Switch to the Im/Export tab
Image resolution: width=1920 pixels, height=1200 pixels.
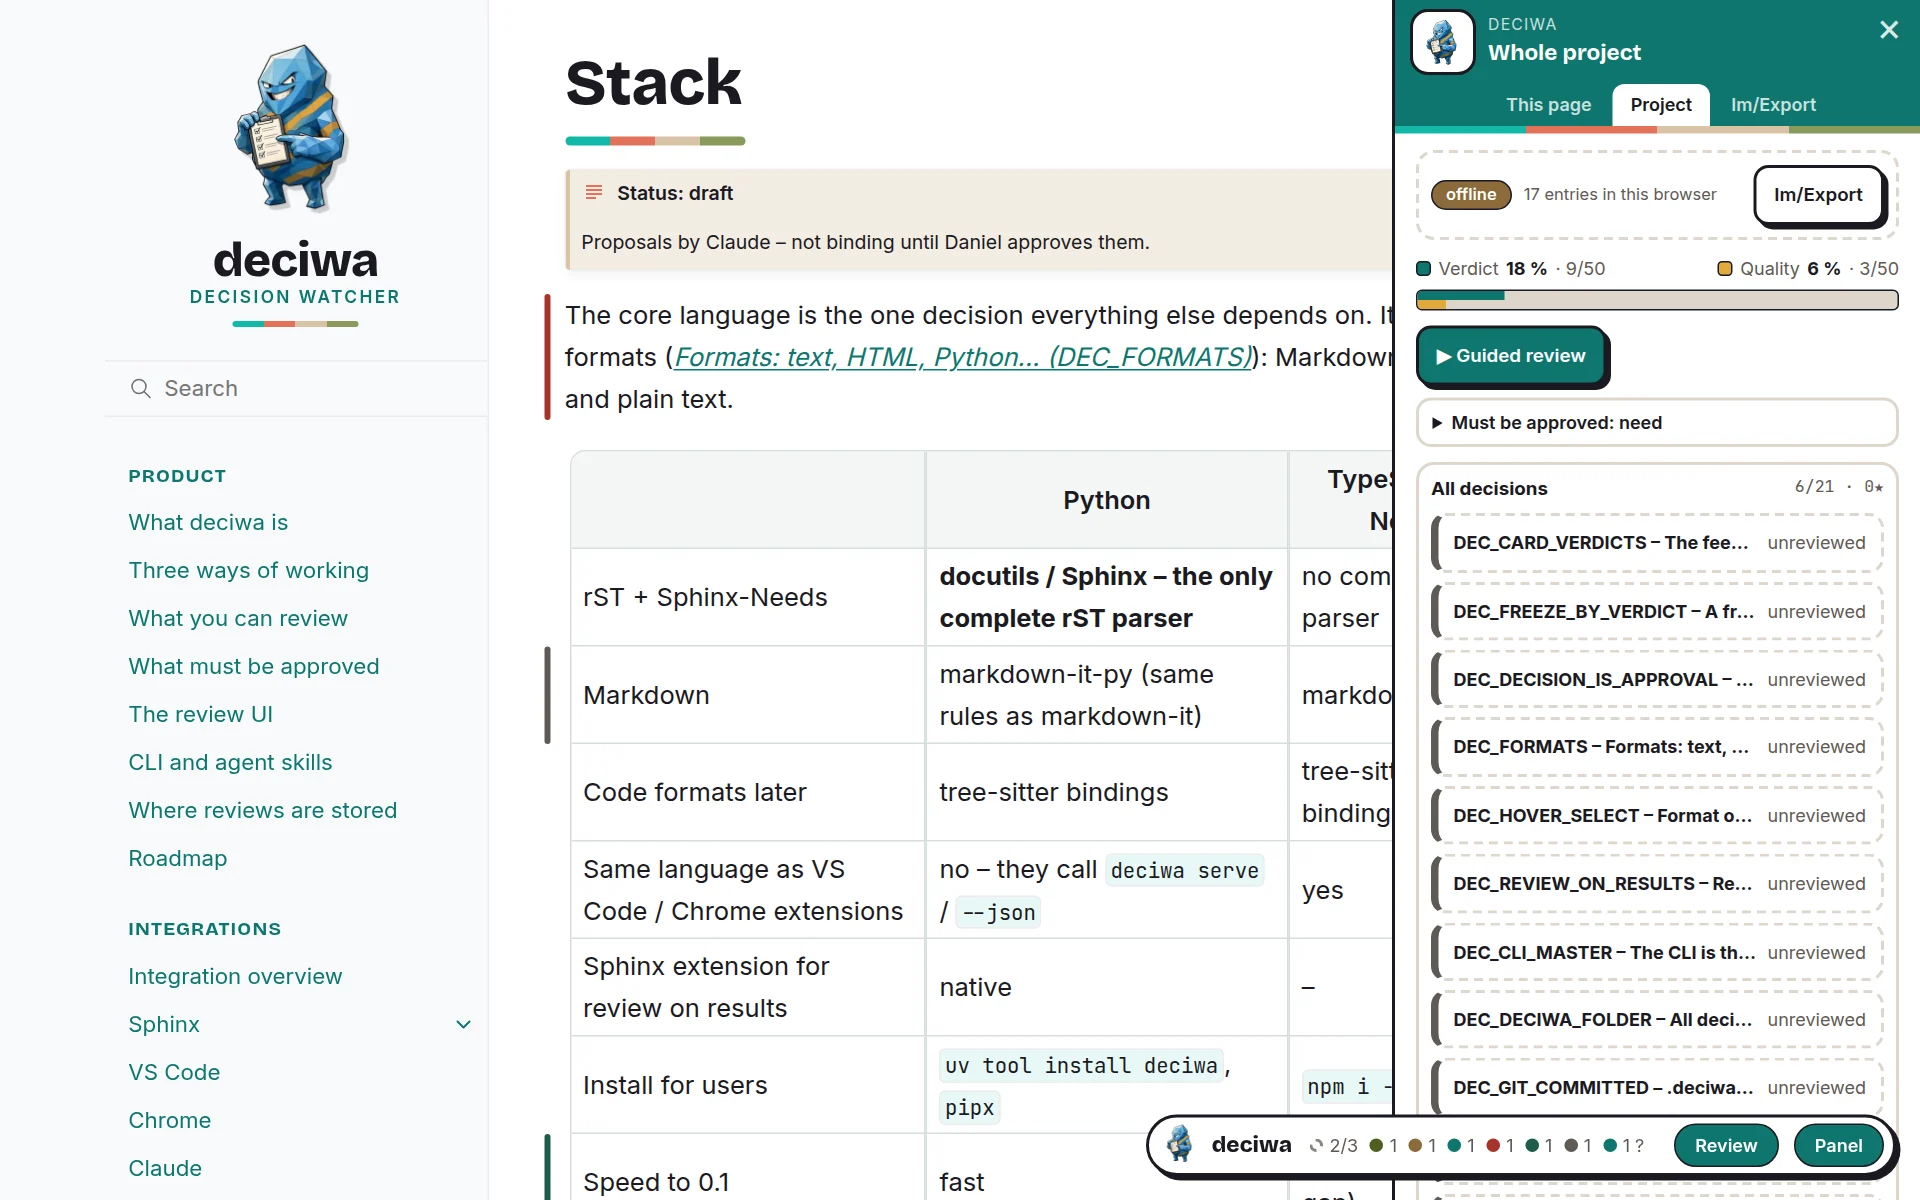(1773, 105)
